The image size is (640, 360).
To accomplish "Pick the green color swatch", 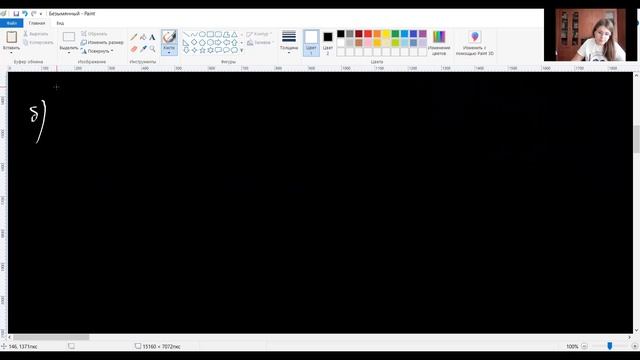I will [396, 34].
